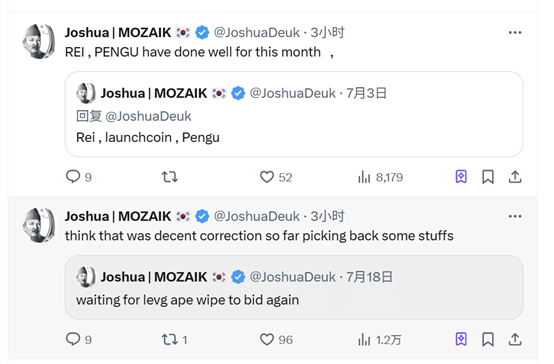Open Joshua's profile picture on first tweet
The height and width of the screenshot is (364, 554).
point(39,41)
